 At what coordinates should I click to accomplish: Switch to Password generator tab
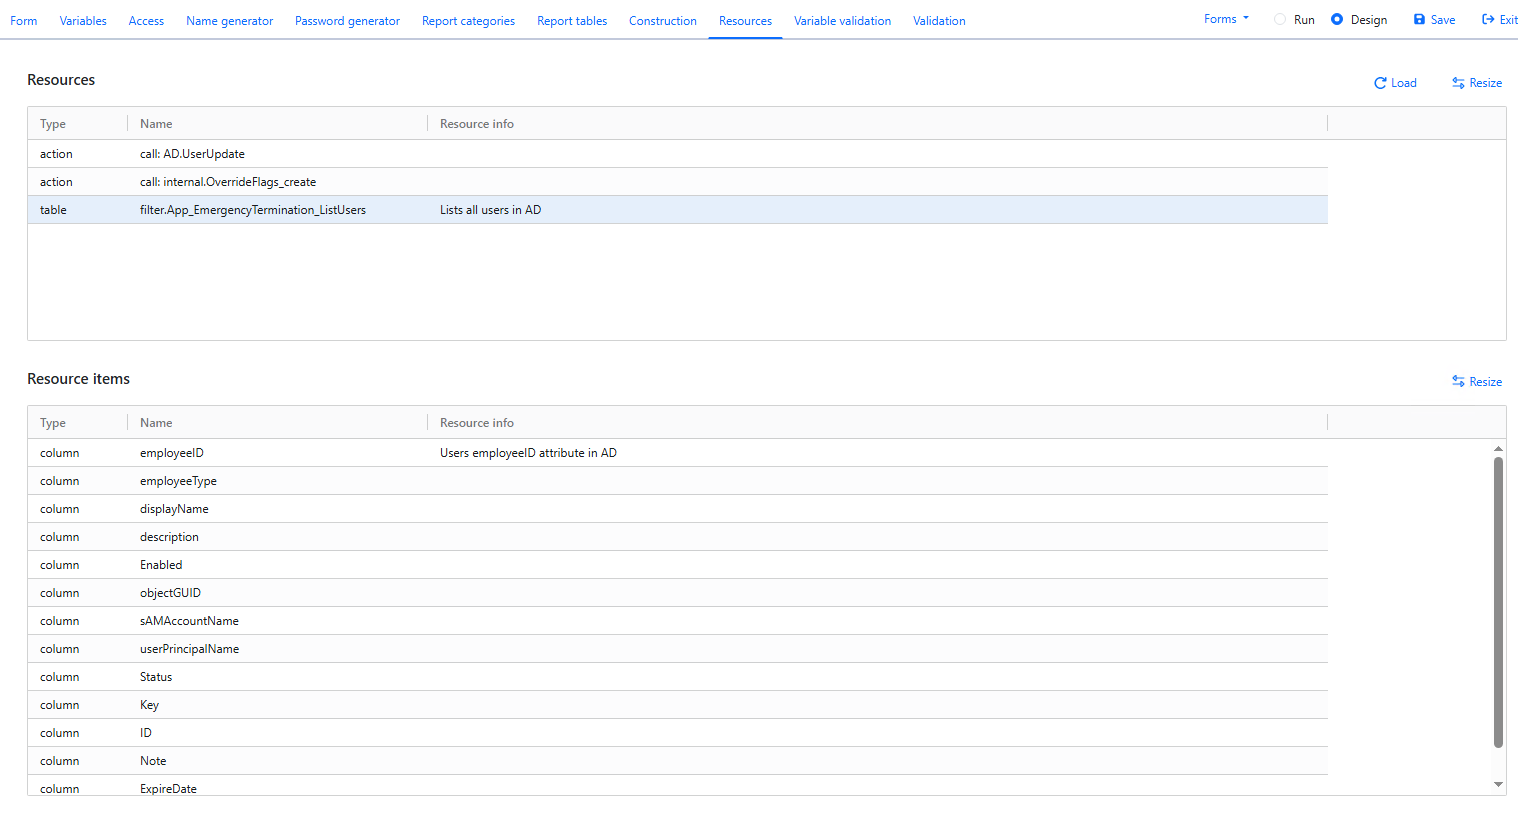(347, 21)
